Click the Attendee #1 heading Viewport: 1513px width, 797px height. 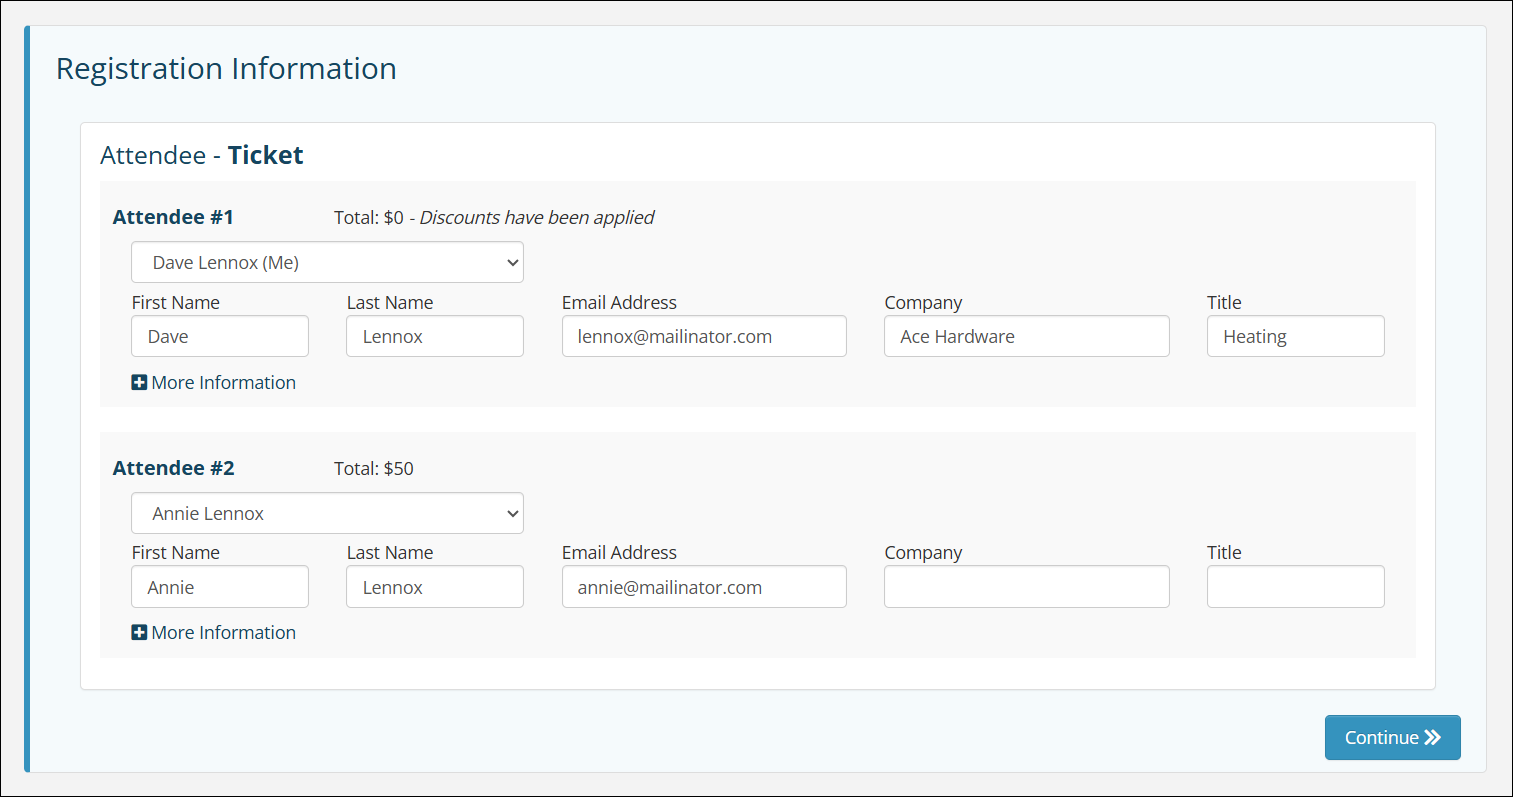[x=173, y=218]
